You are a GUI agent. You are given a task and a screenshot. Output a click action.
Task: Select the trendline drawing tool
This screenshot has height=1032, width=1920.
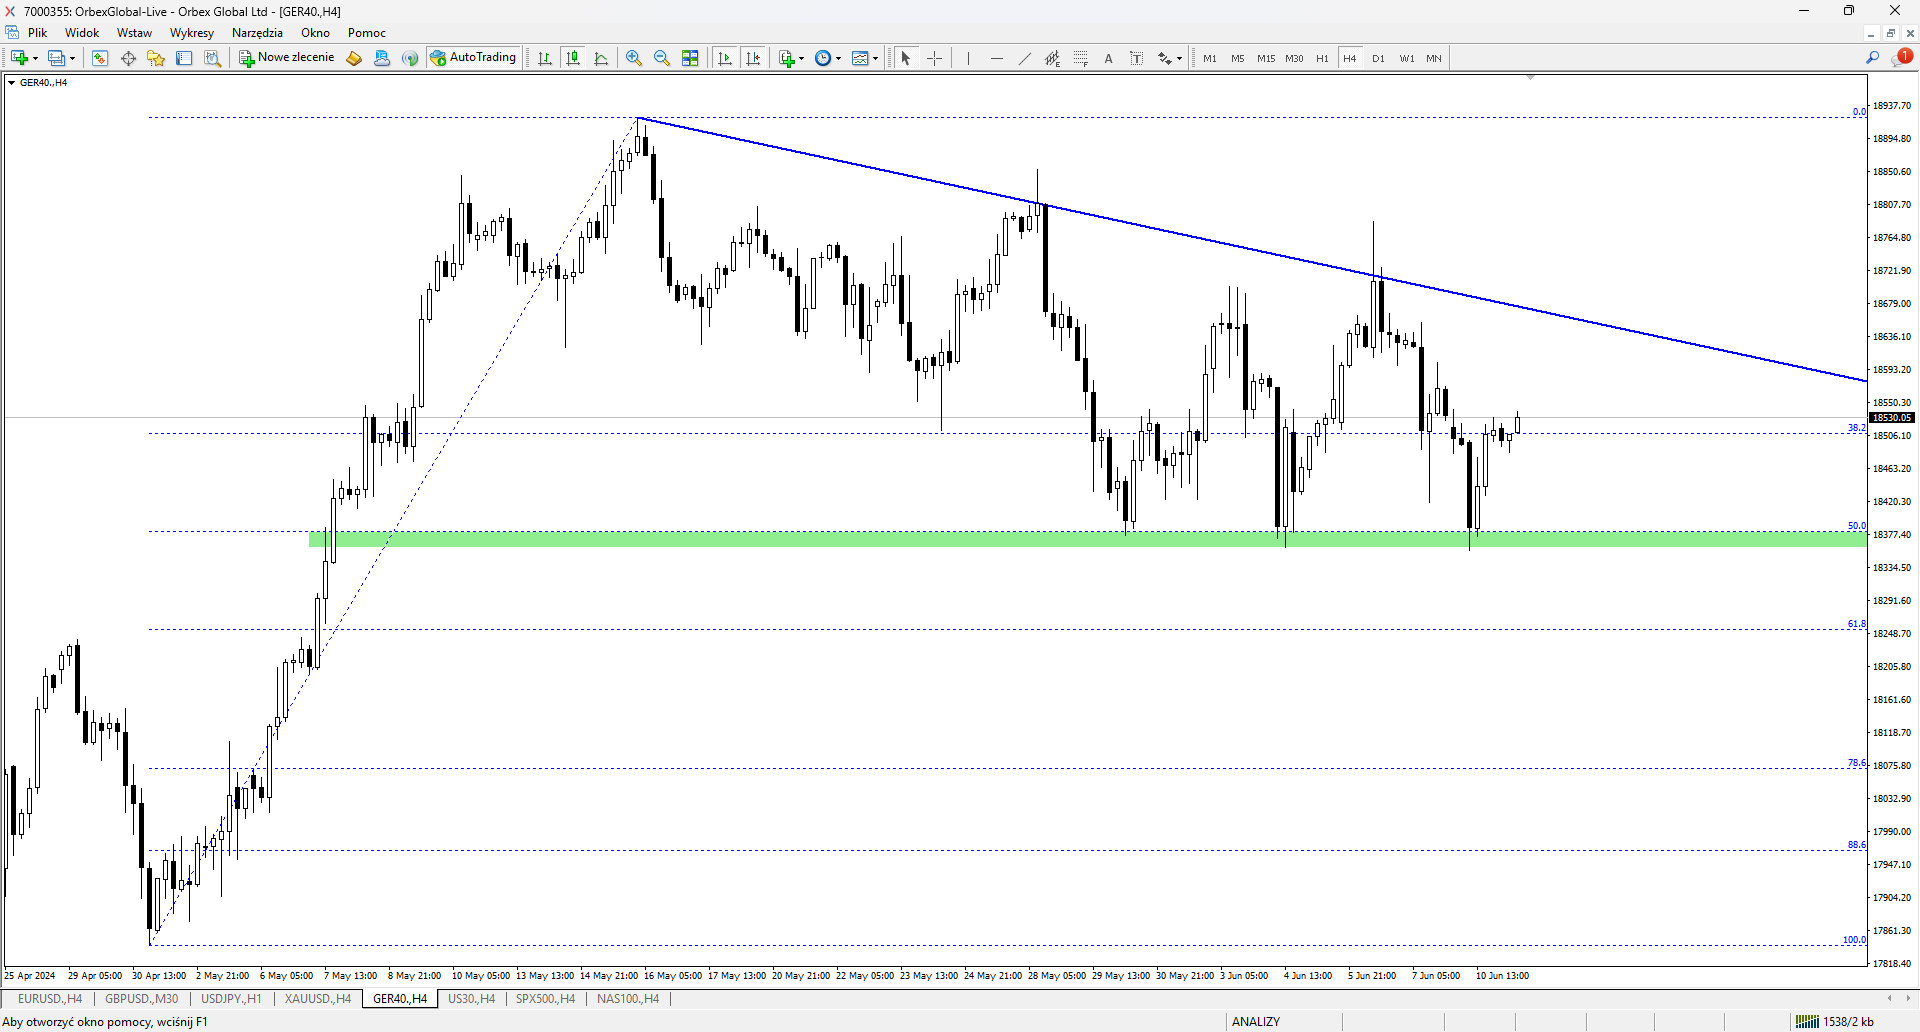(x=1025, y=58)
